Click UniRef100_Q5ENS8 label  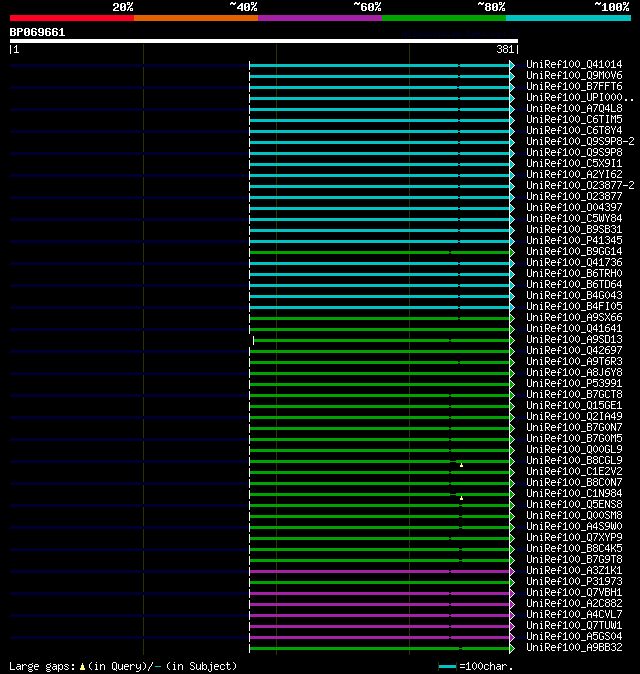click(574, 505)
